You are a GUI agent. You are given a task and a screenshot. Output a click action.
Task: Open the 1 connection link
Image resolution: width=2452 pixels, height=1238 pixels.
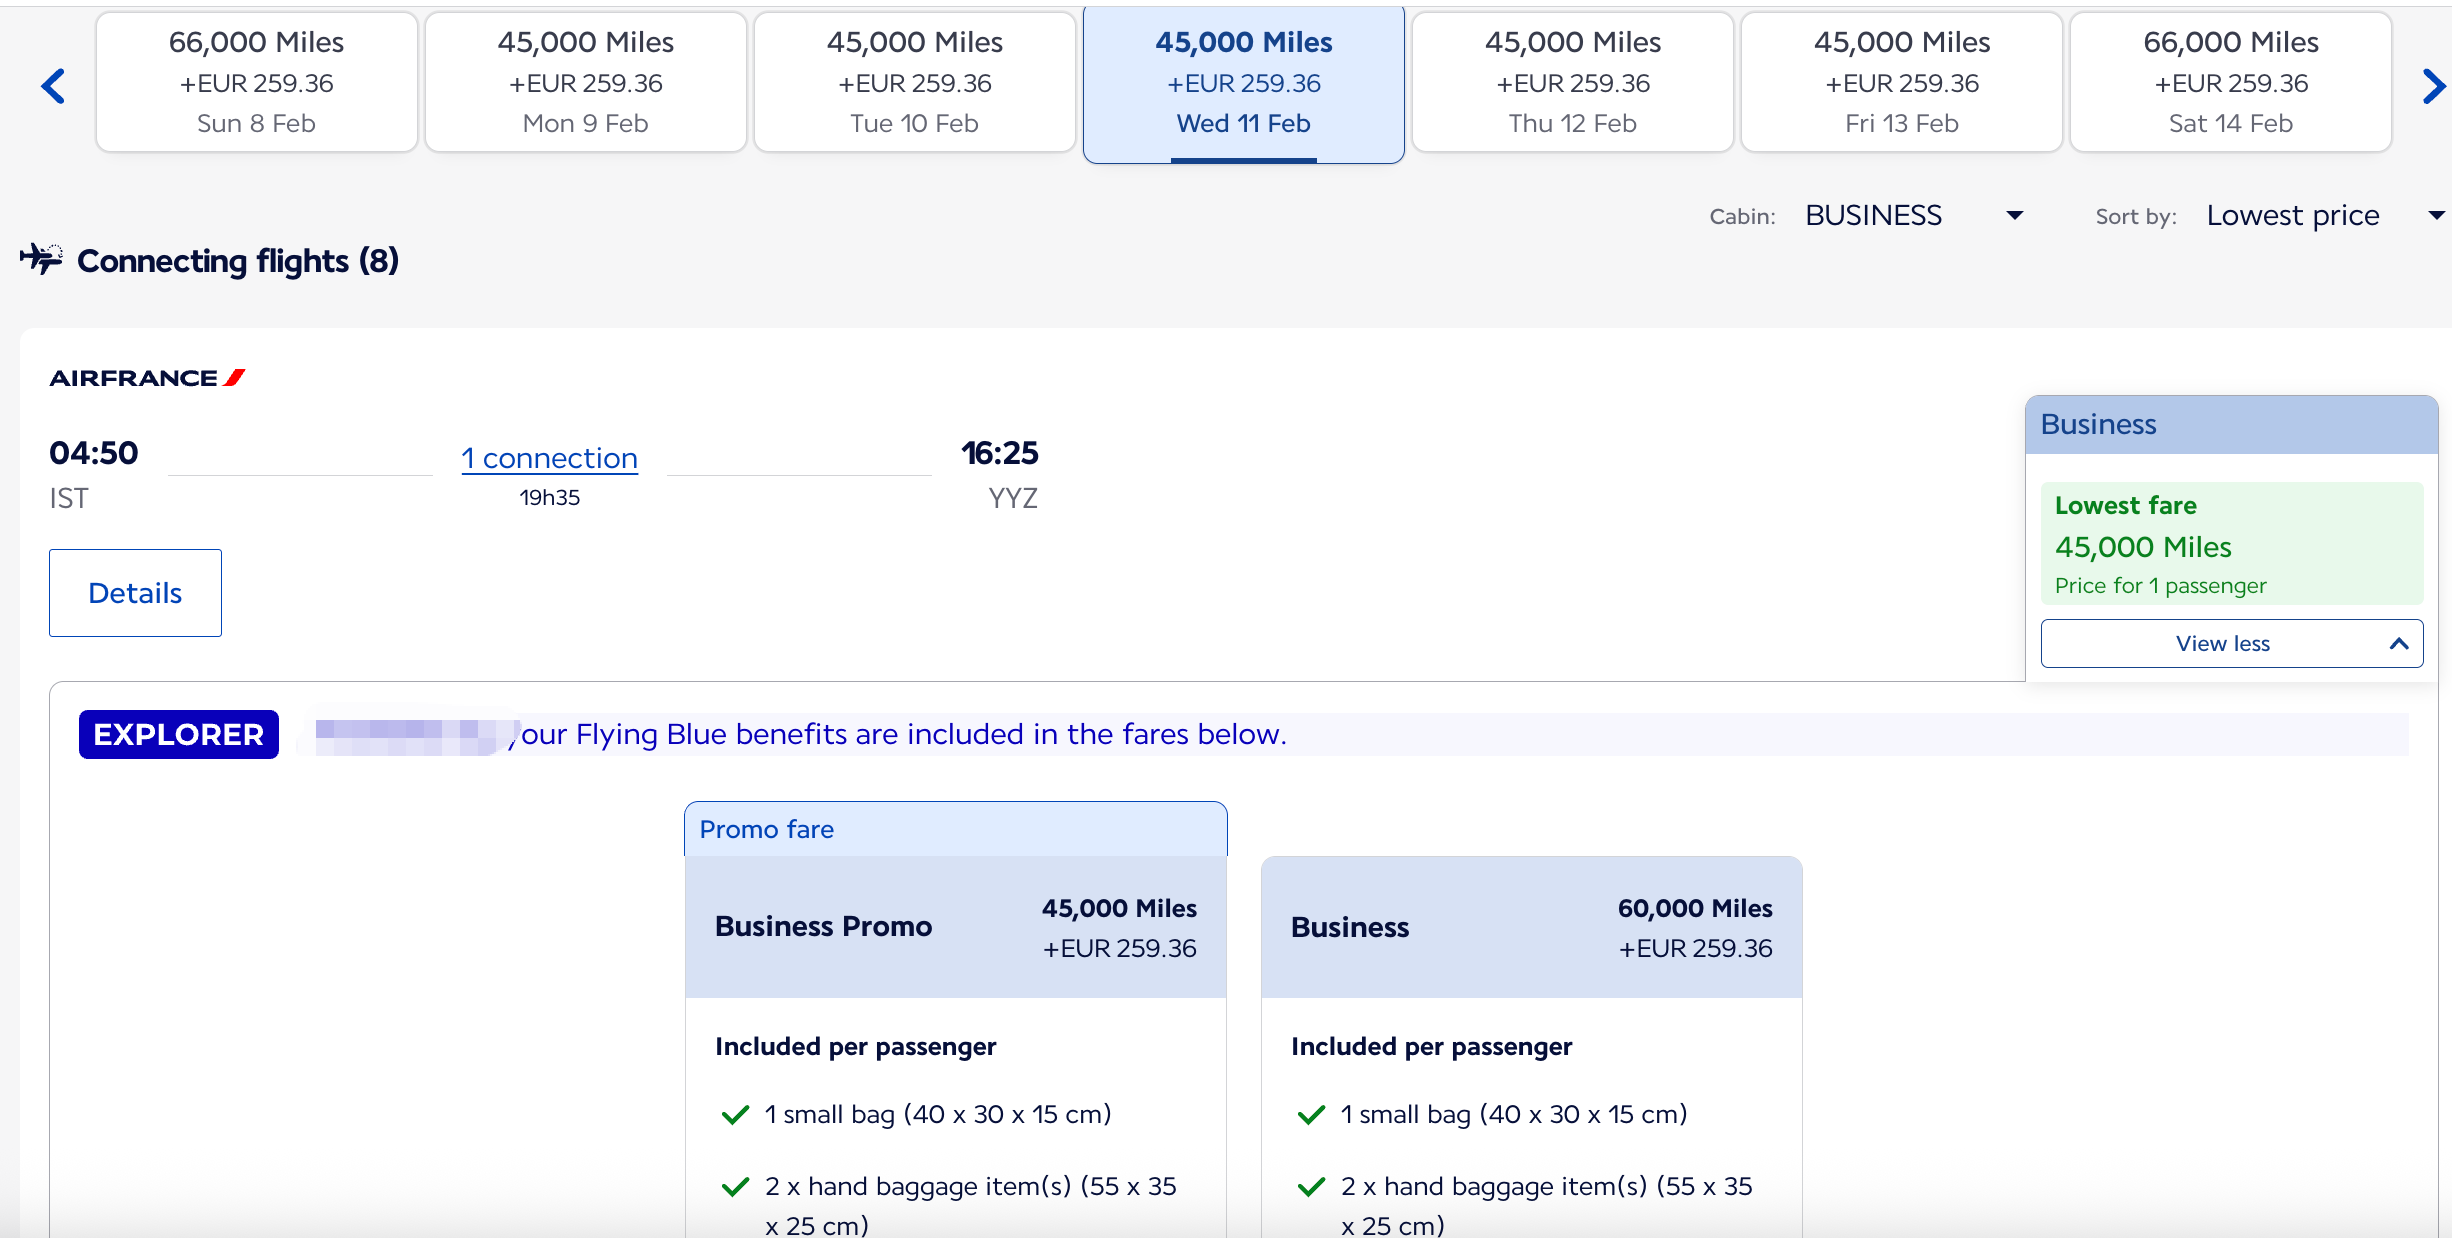[x=549, y=458]
